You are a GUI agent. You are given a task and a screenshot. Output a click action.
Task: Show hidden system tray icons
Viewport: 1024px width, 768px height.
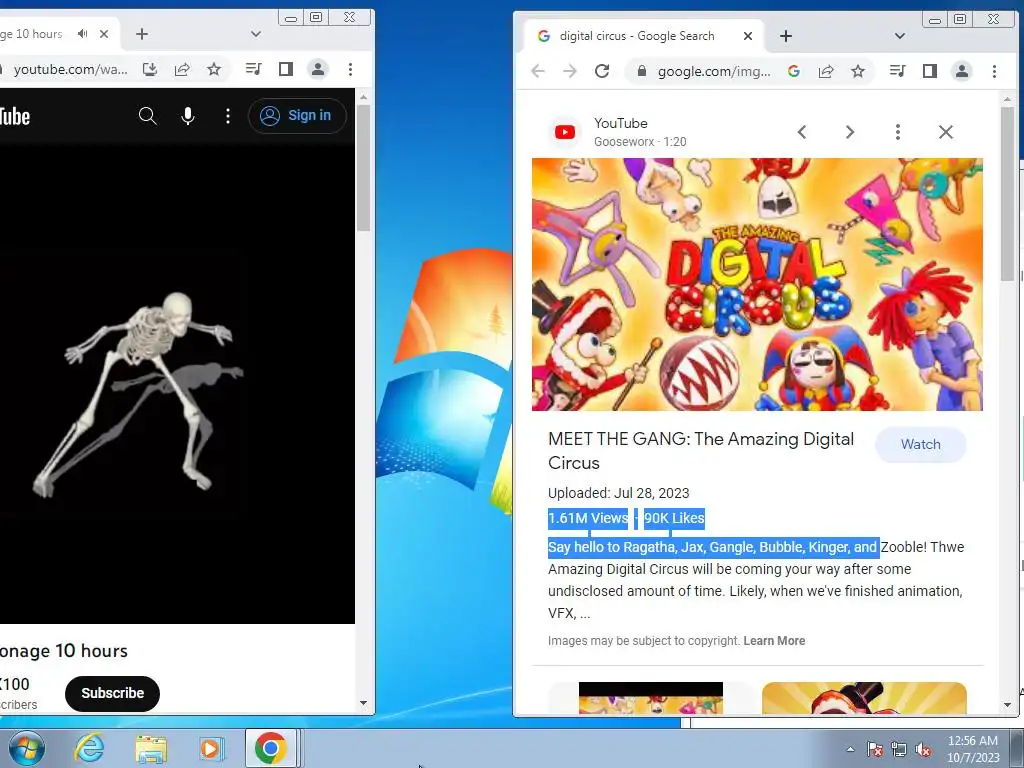[x=850, y=749]
